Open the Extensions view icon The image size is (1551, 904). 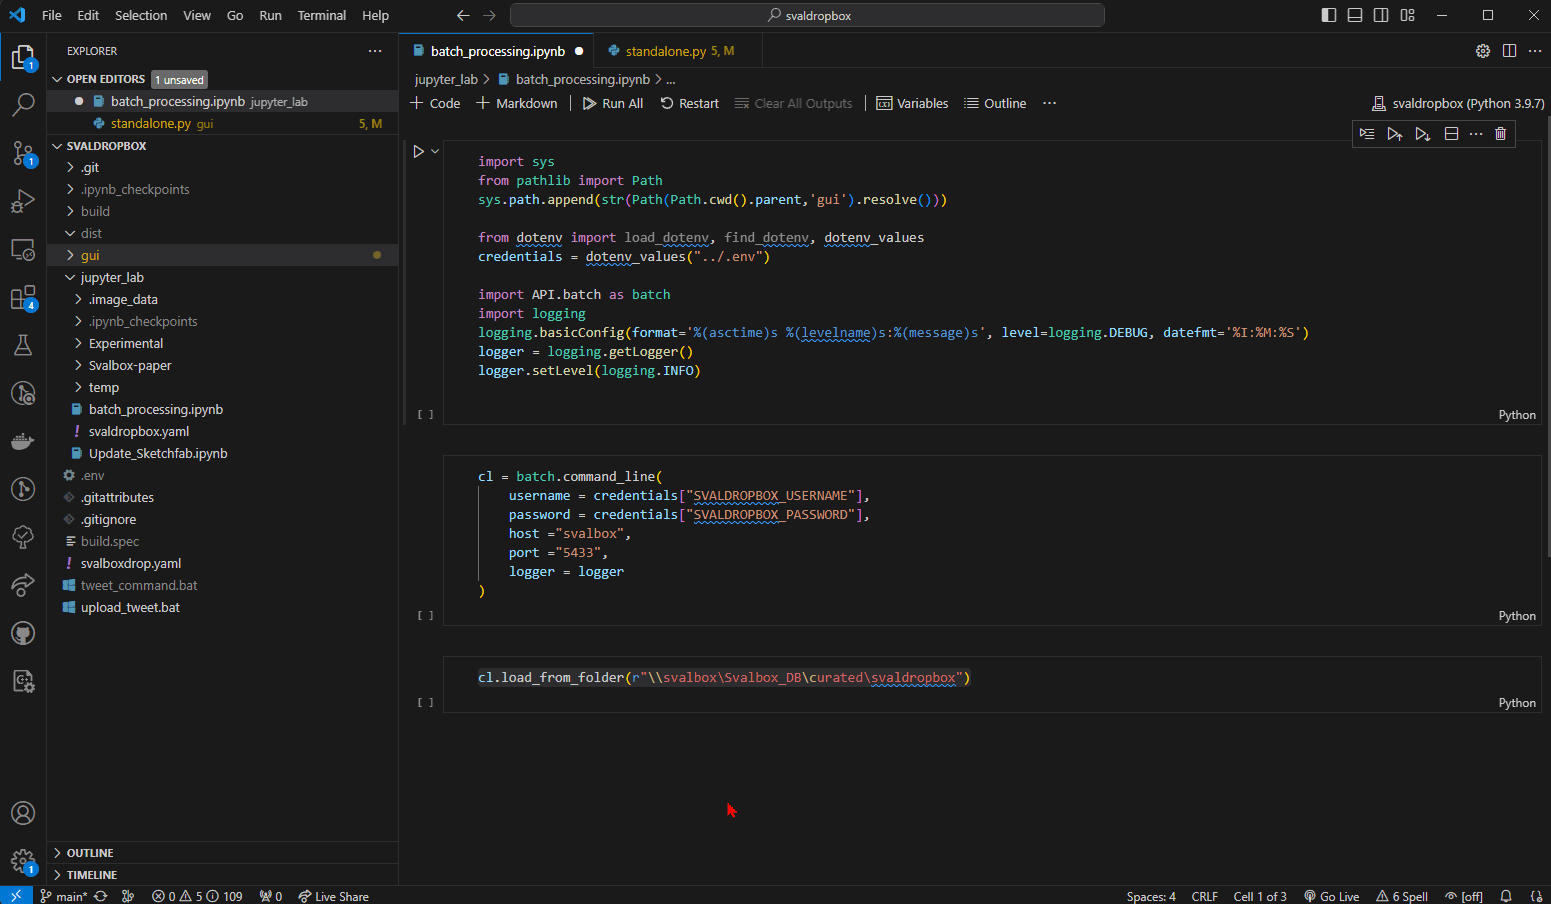(x=23, y=298)
